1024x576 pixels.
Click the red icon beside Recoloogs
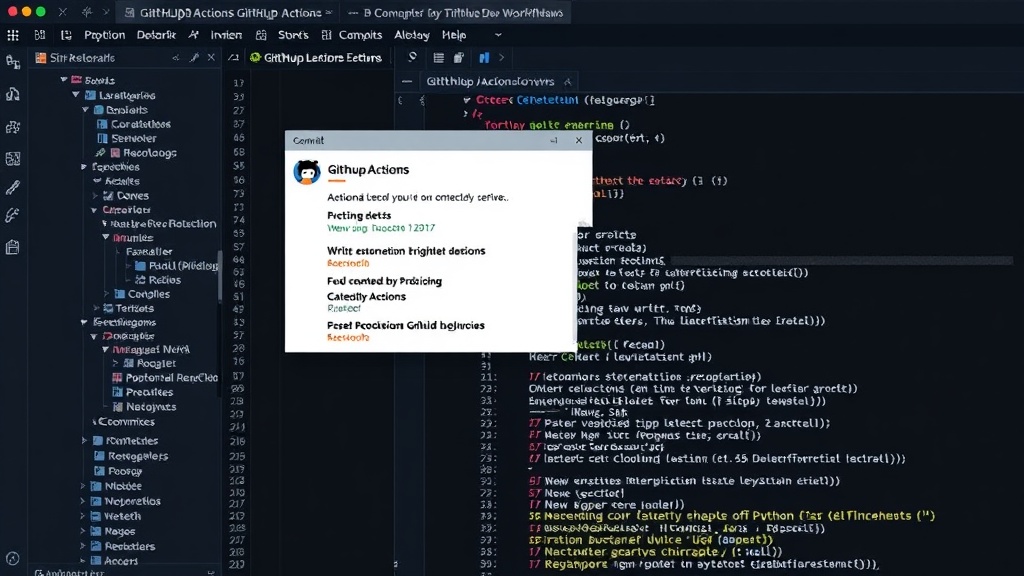pos(115,153)
